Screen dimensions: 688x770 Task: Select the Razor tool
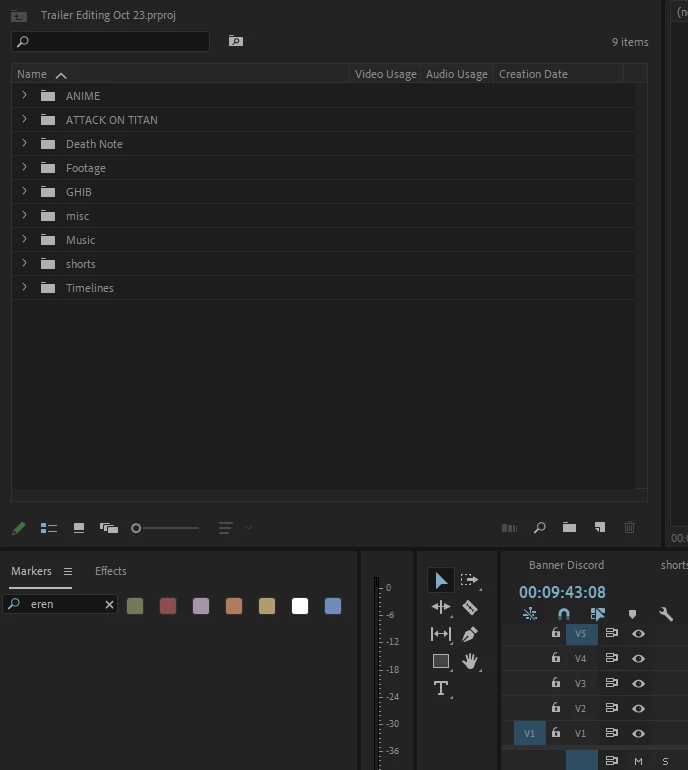pos(470,607)
